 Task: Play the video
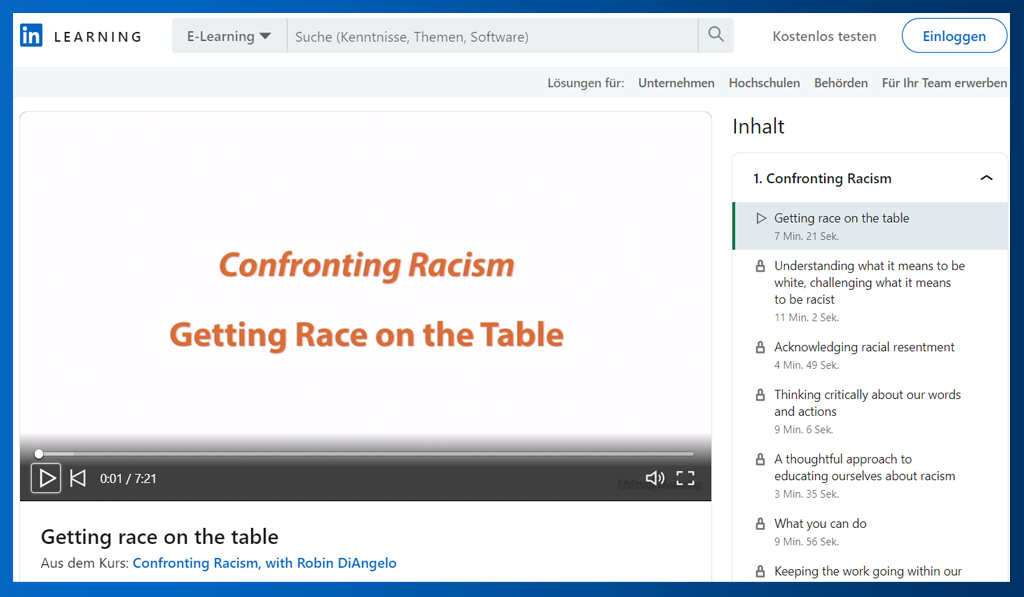tap(46, 478)
